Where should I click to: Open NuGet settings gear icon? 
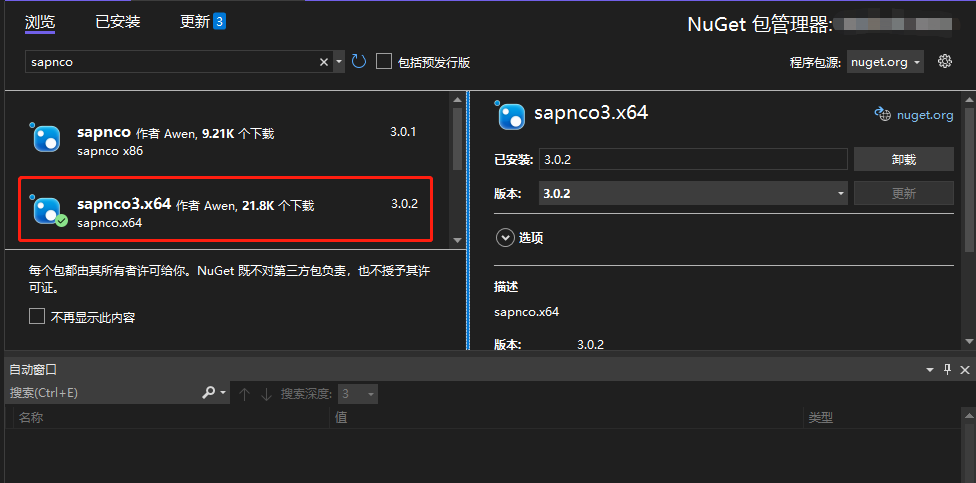click(x=945, y=61)
